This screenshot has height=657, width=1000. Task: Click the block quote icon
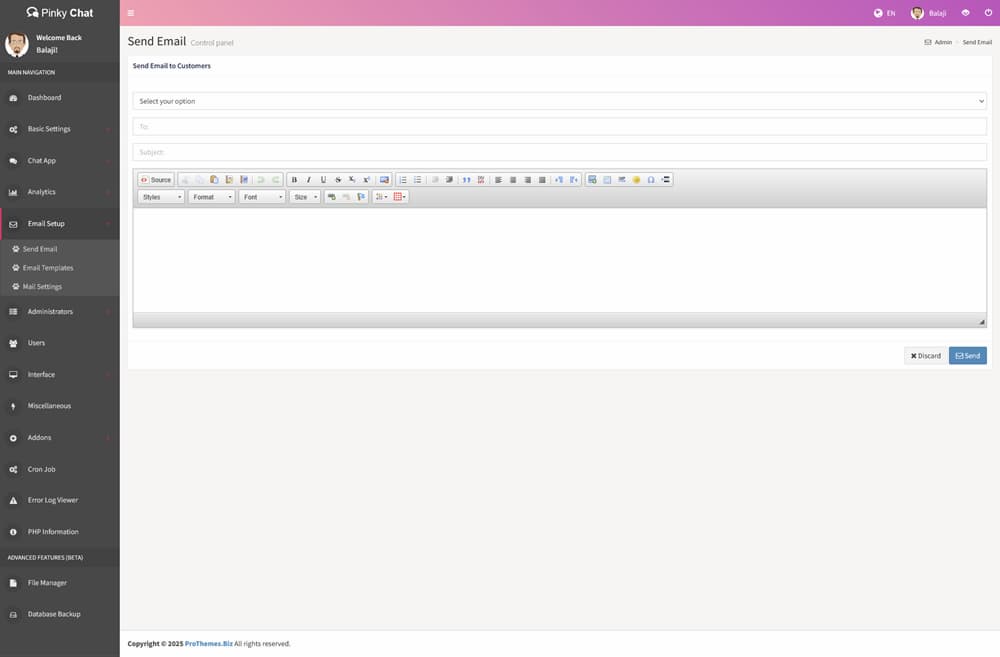pyautogui.click(x=466, y=180)
